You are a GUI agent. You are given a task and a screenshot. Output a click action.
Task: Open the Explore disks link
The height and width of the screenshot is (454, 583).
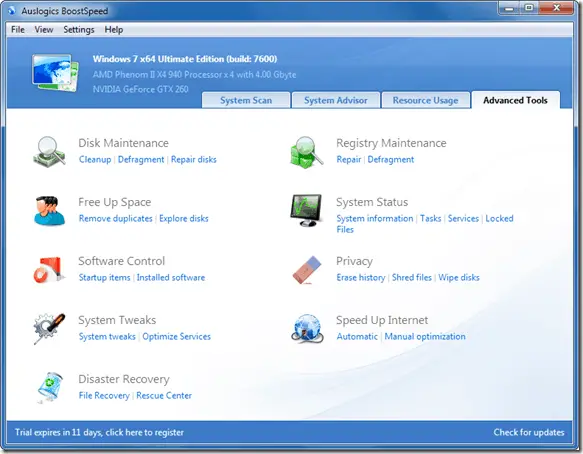click(x=184, y=218)
